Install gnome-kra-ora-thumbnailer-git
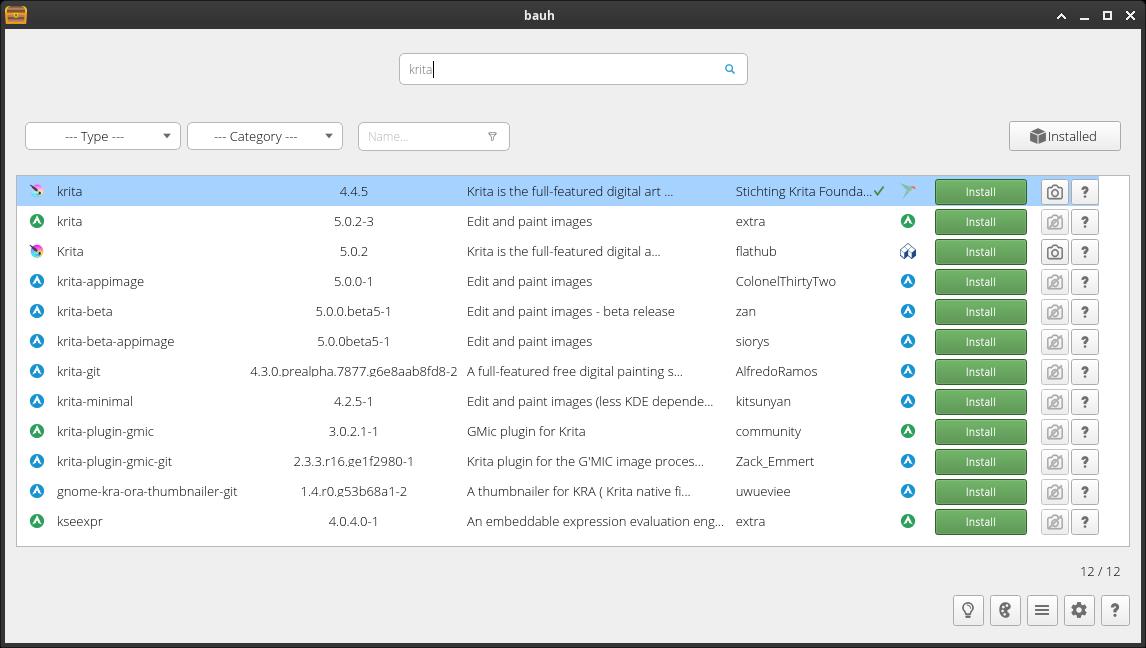 coord(980,492)
